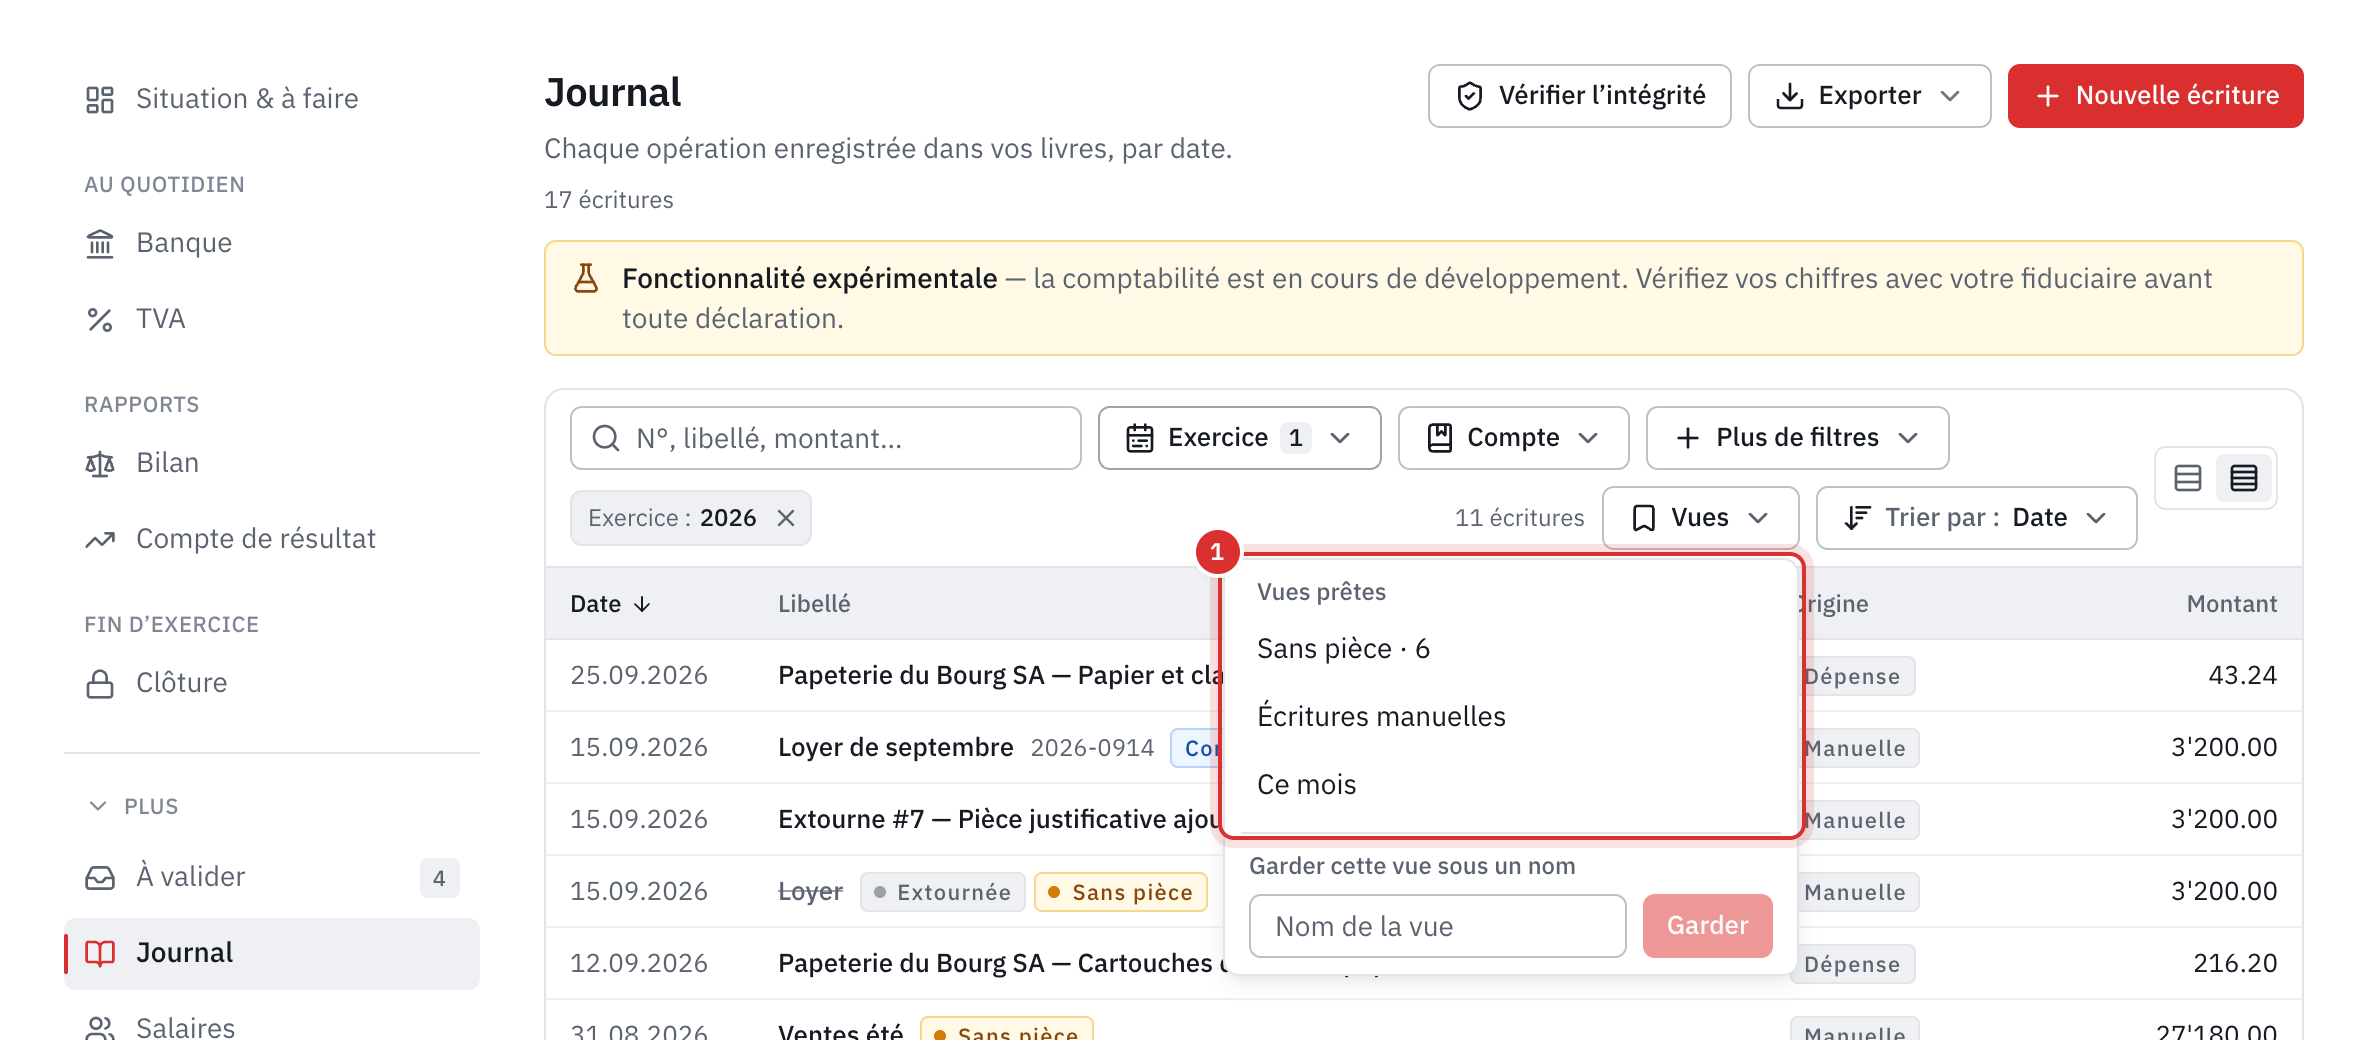
Task: Expand Plus de filtres menu
Action: 1797,438
